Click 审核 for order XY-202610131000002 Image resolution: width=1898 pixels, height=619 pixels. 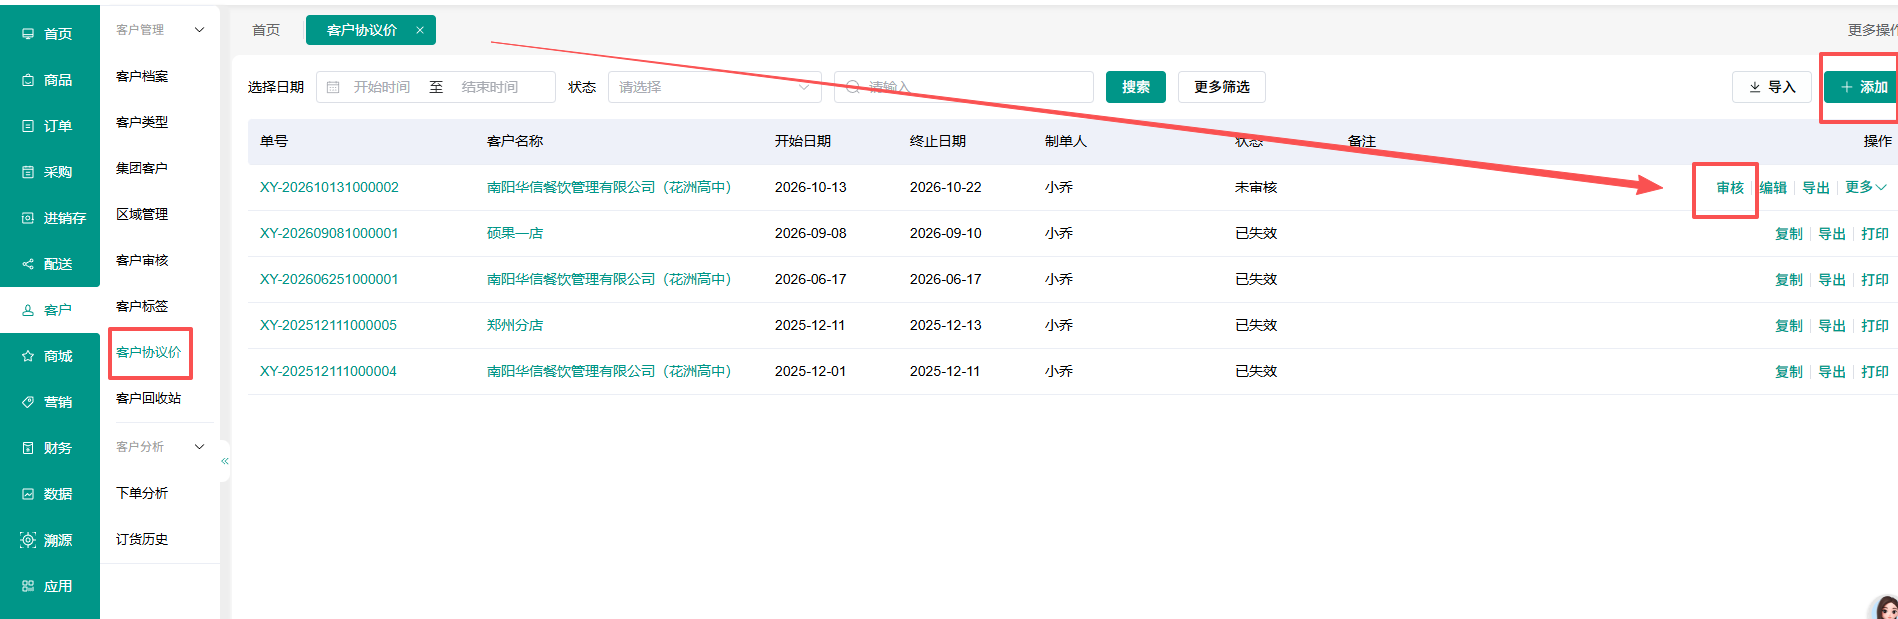(x=1730, y=188)
